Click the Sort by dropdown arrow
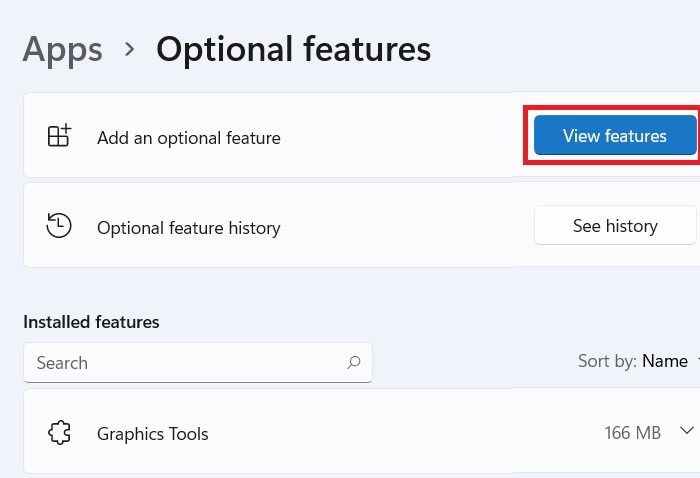 696,361
